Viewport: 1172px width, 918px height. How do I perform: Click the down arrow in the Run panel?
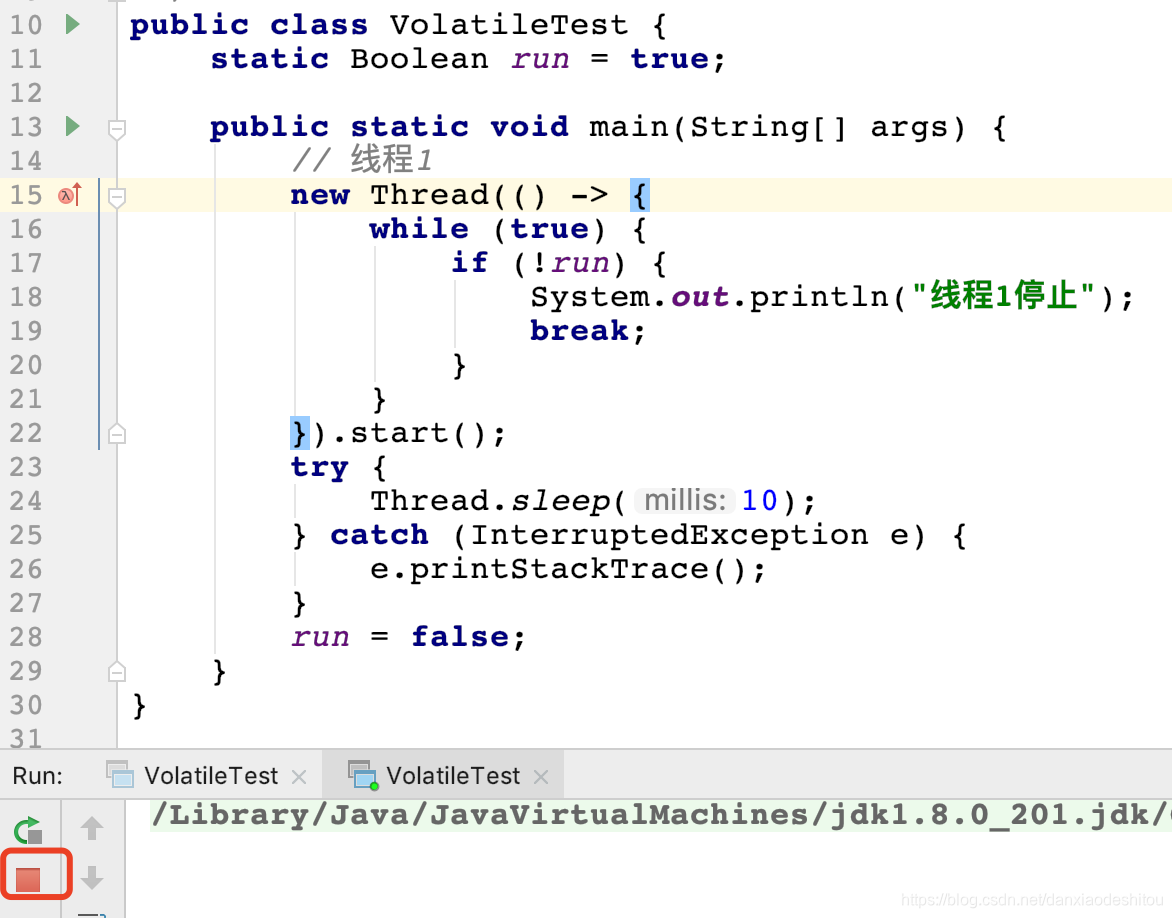coord(92,878)
